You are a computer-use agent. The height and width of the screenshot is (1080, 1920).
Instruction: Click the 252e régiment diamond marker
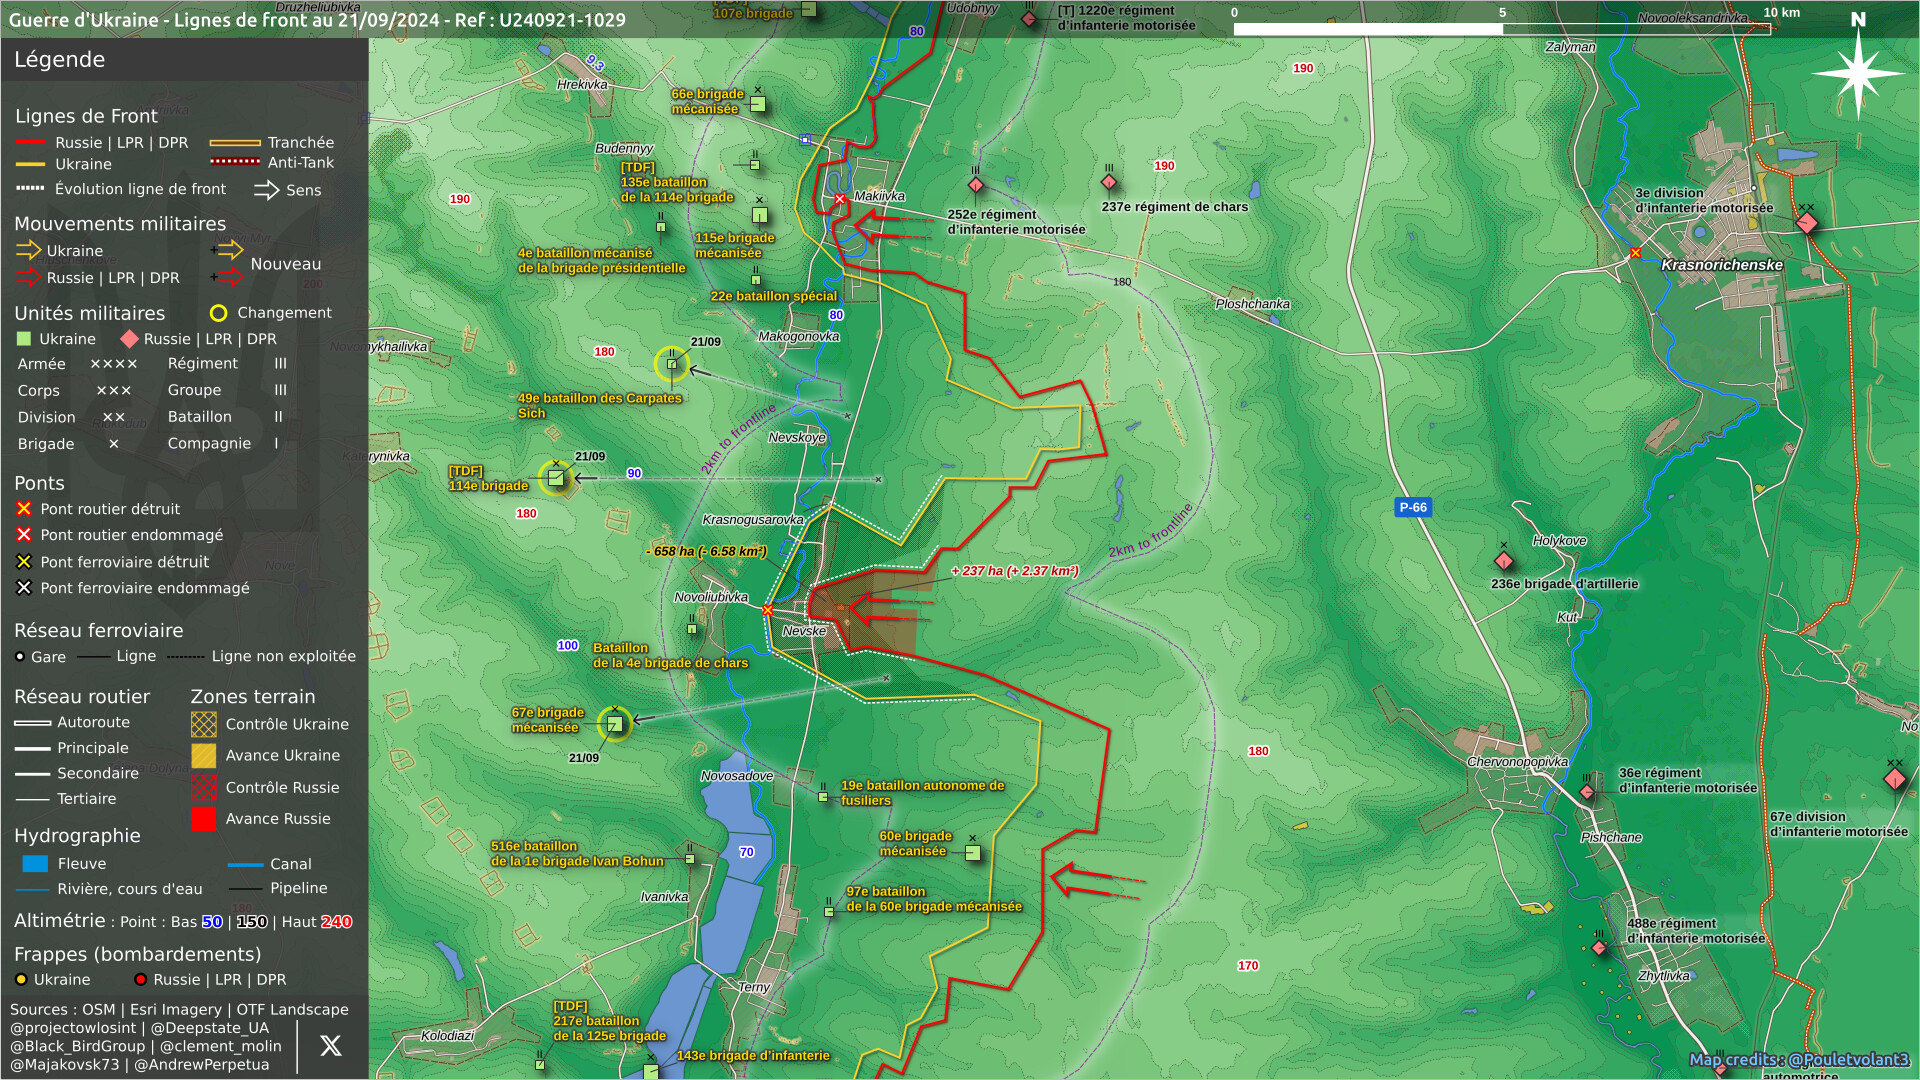click(976, 185)
